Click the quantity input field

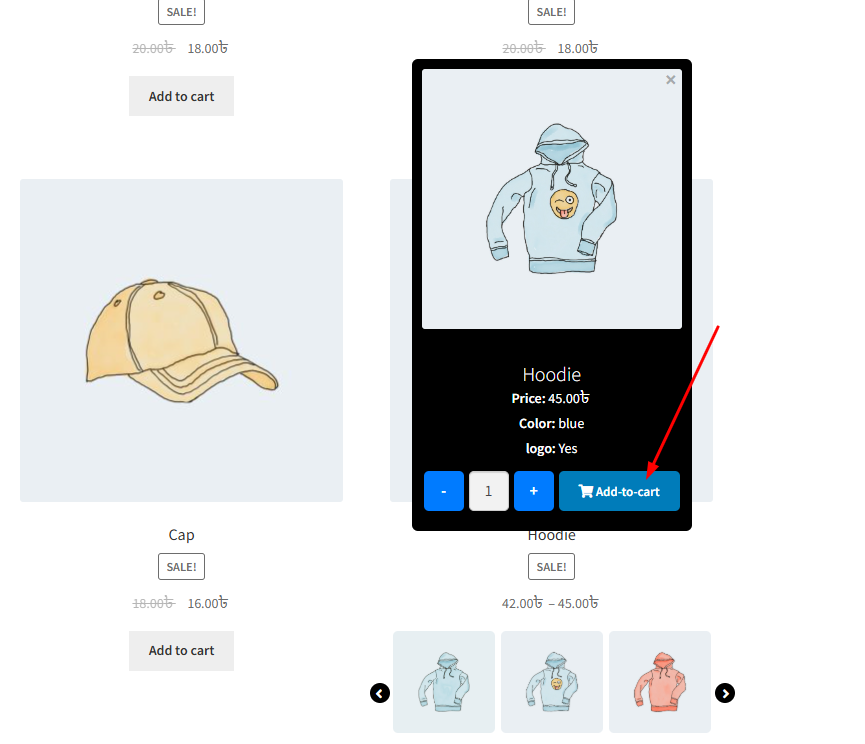point(489,491)
